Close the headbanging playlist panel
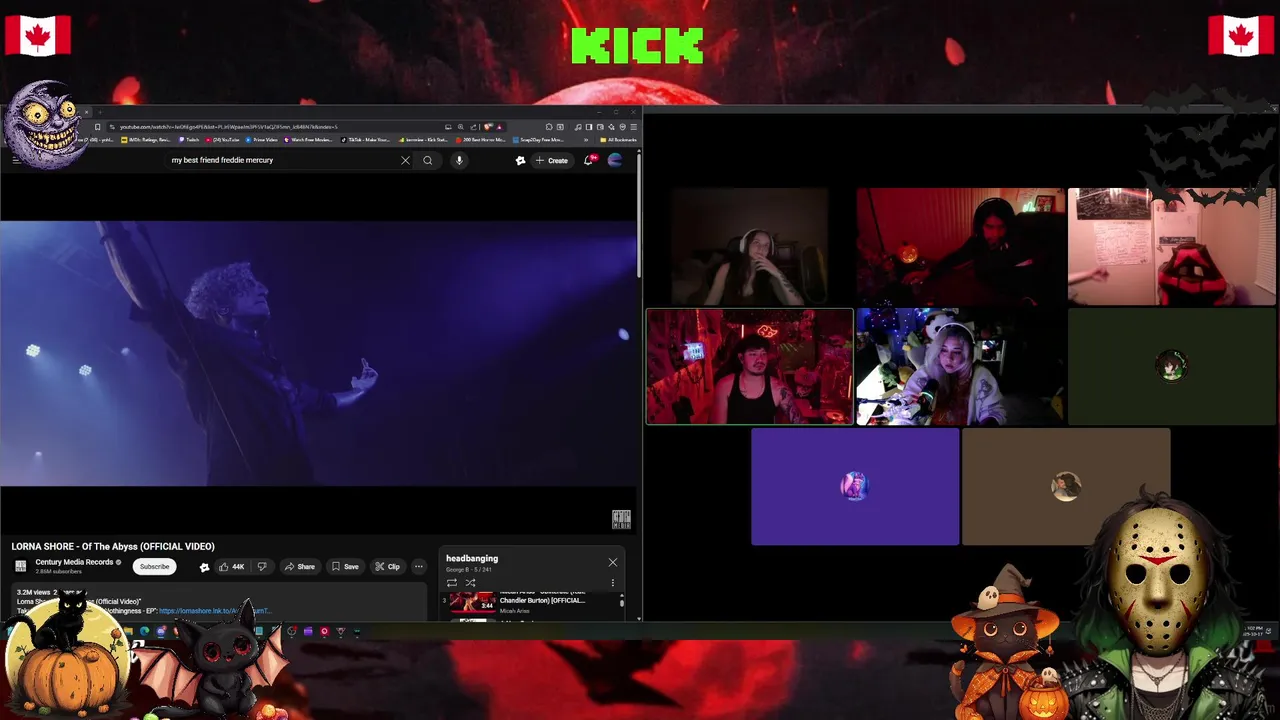 click(613, 562)
